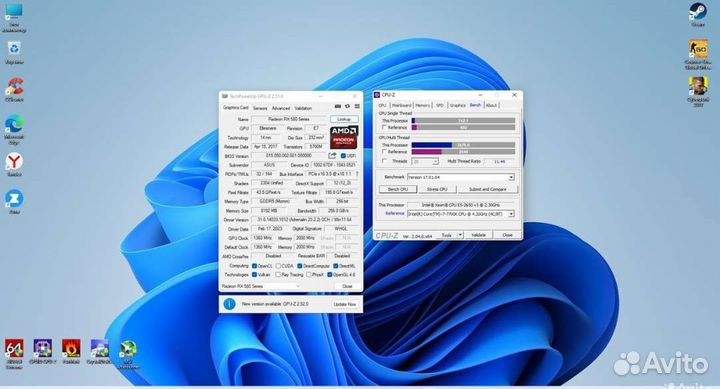Toggle DirectML checkbox in GPU-Z
The width and height of the screenshot is (720, 389).
click(x=336, y=266)
